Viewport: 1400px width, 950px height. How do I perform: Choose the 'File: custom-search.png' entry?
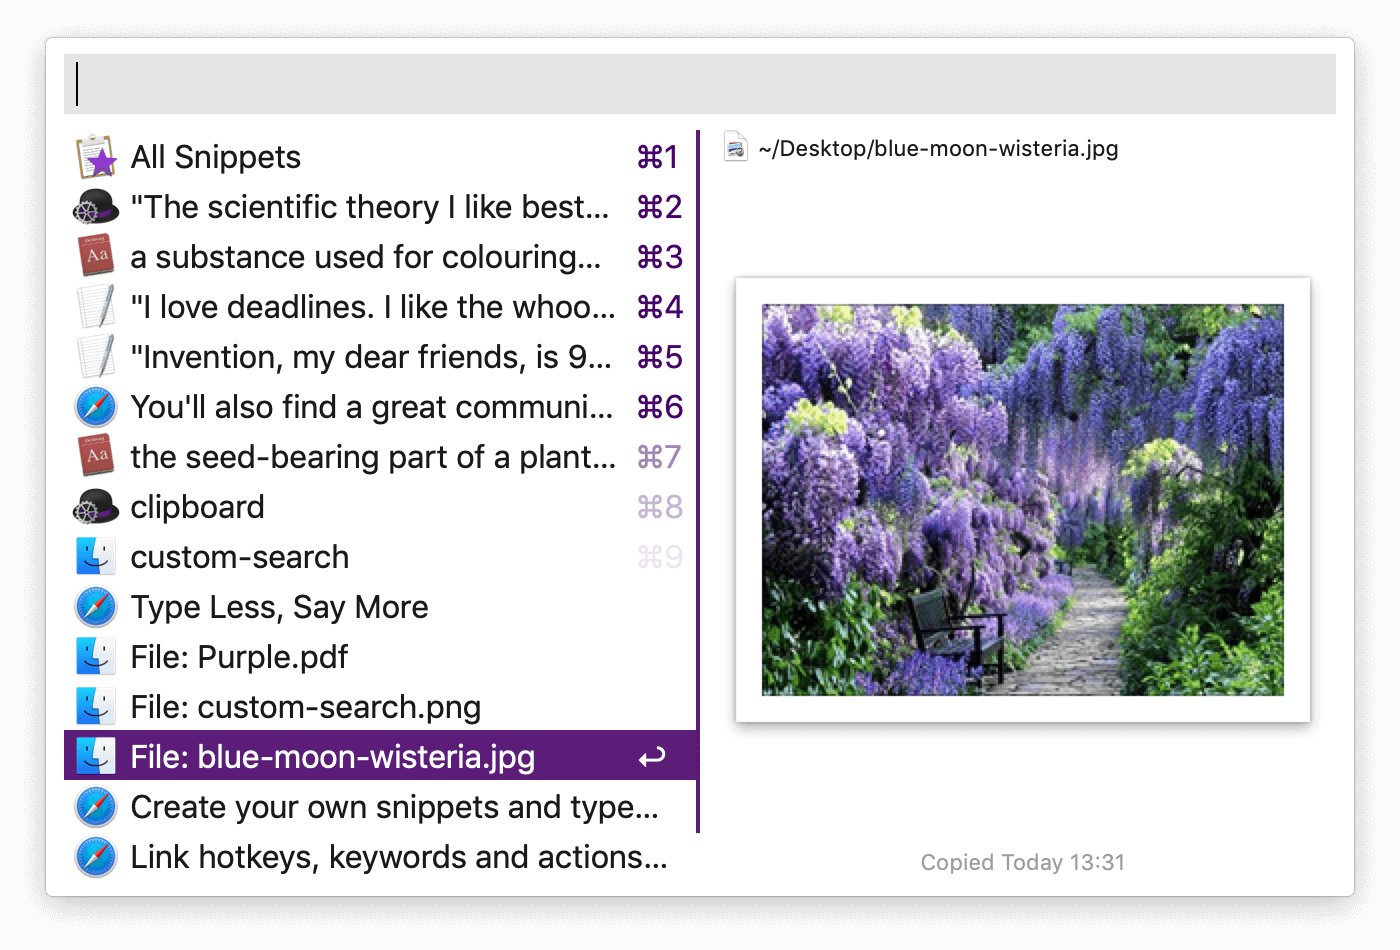pos(305,707)
